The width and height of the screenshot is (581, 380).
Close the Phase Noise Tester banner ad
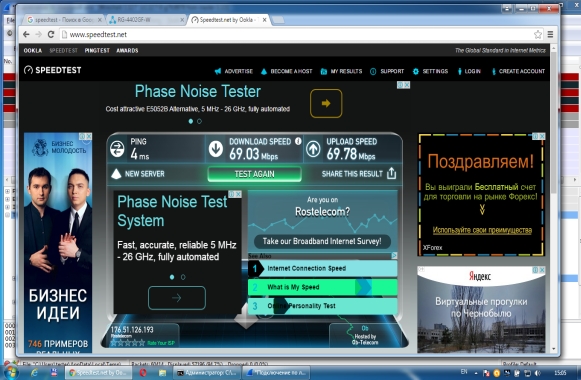407,85
